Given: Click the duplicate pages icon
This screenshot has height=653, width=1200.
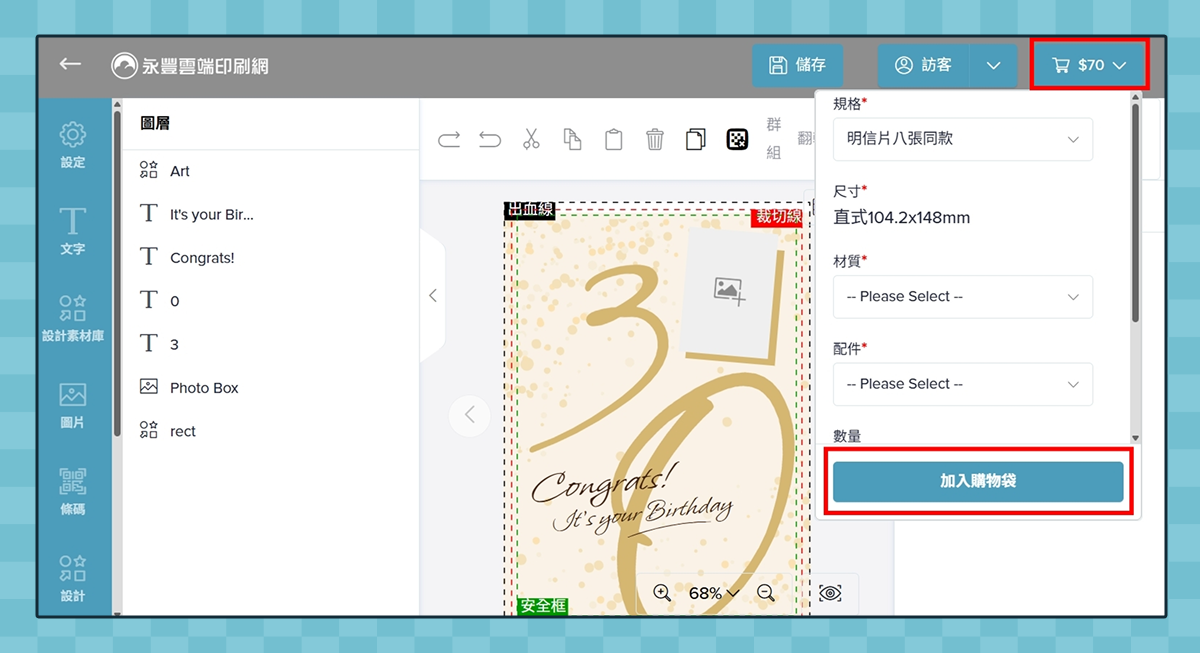Looking at the screenshot, I should point(696,139).
